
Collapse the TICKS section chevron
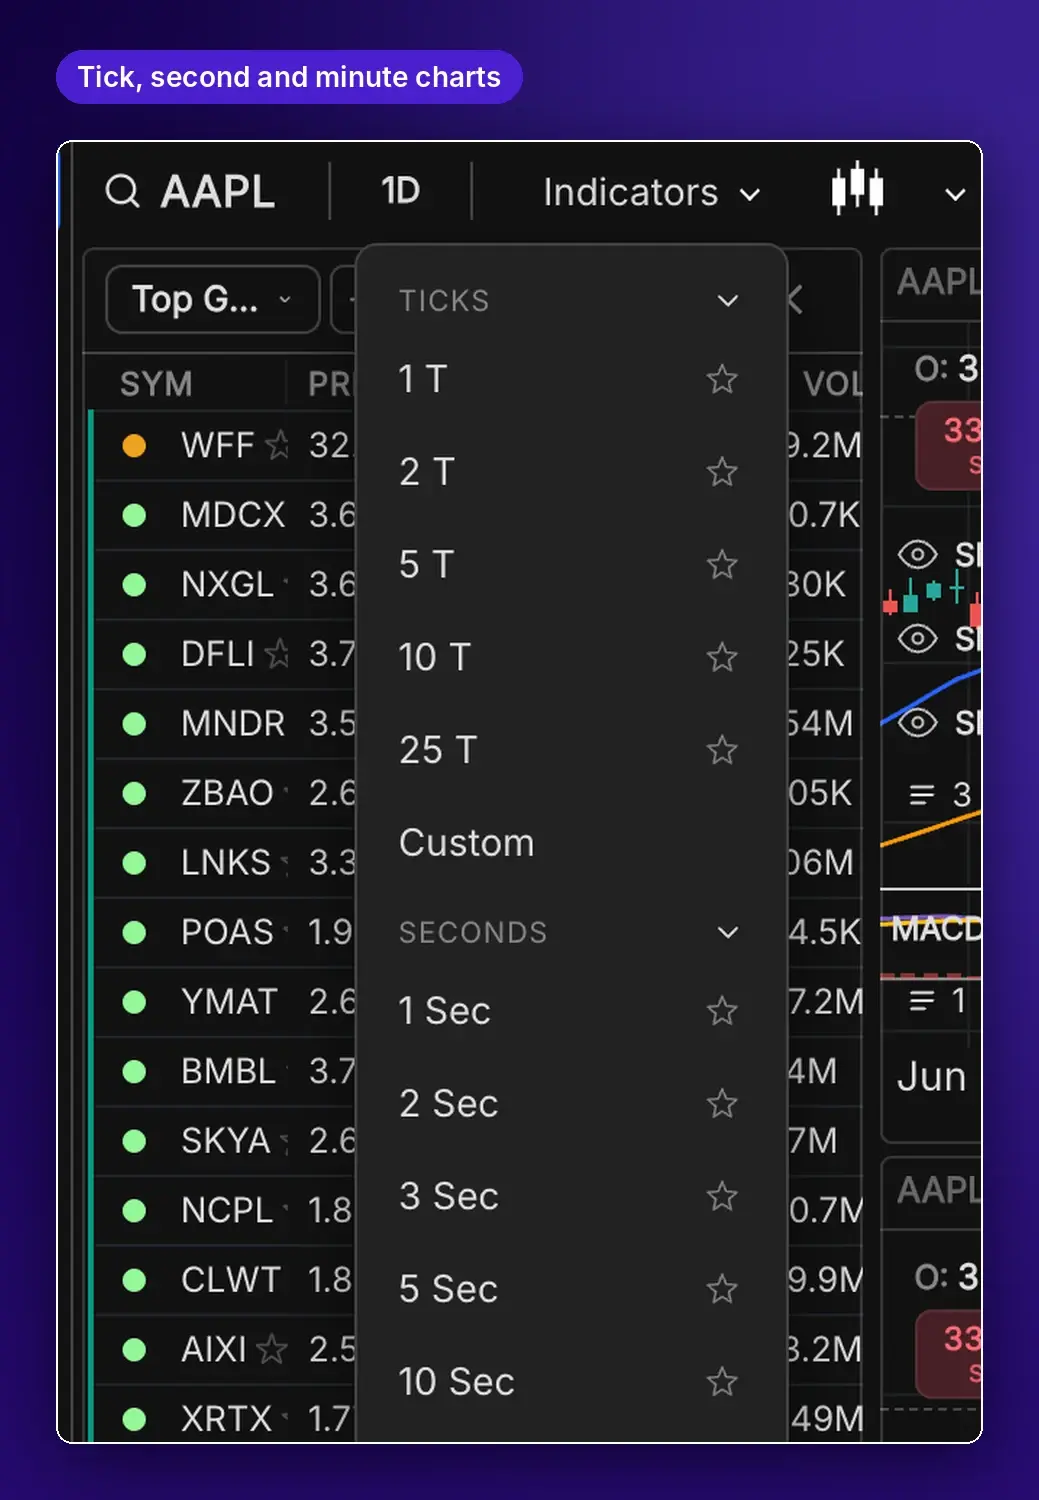pyautogui.click(x=728, y=301)
